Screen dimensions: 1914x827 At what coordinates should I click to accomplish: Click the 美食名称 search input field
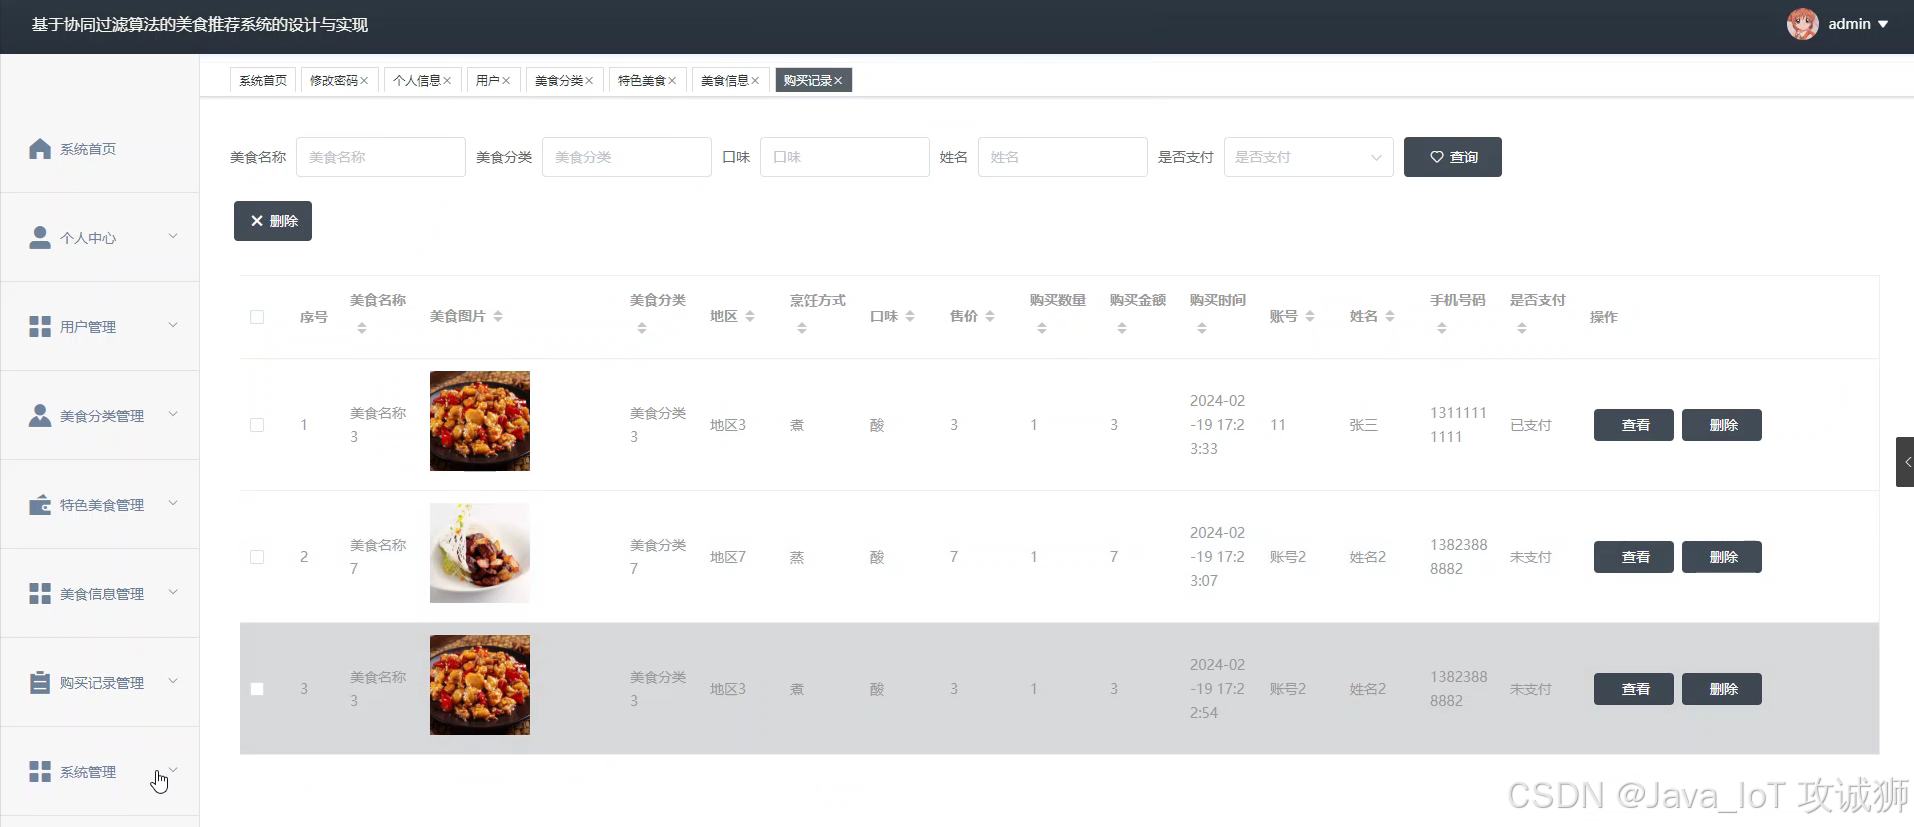pos(381,157)
